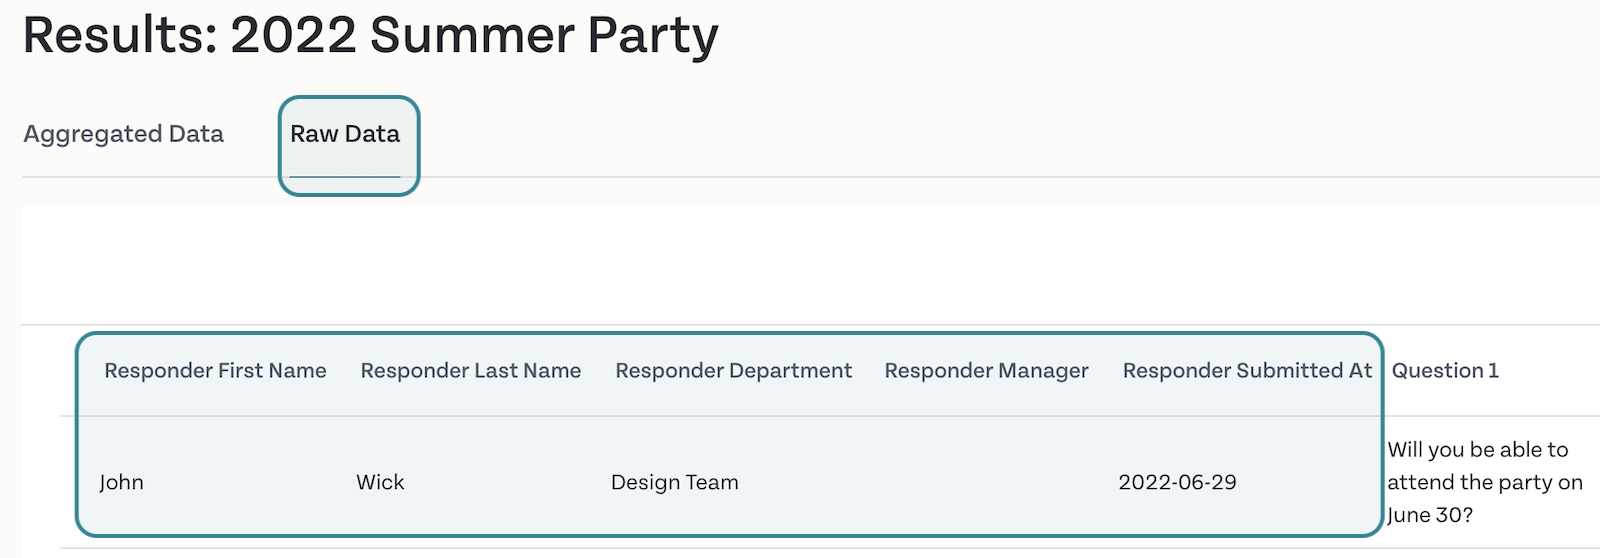Screen dimensions: 1600x558
Task: Click the Responder Manager column header
Action: click(x=987, y=371)
